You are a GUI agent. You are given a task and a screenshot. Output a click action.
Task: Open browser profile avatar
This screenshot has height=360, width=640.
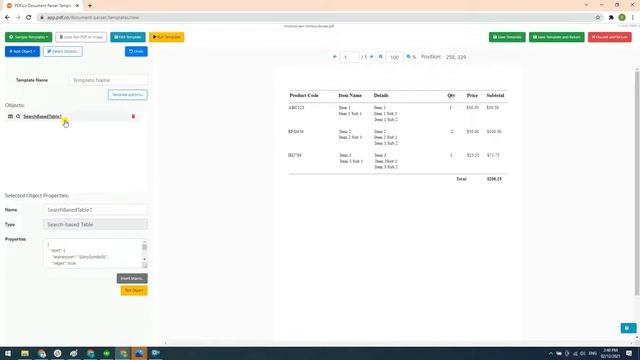click(x=622, y=18)
